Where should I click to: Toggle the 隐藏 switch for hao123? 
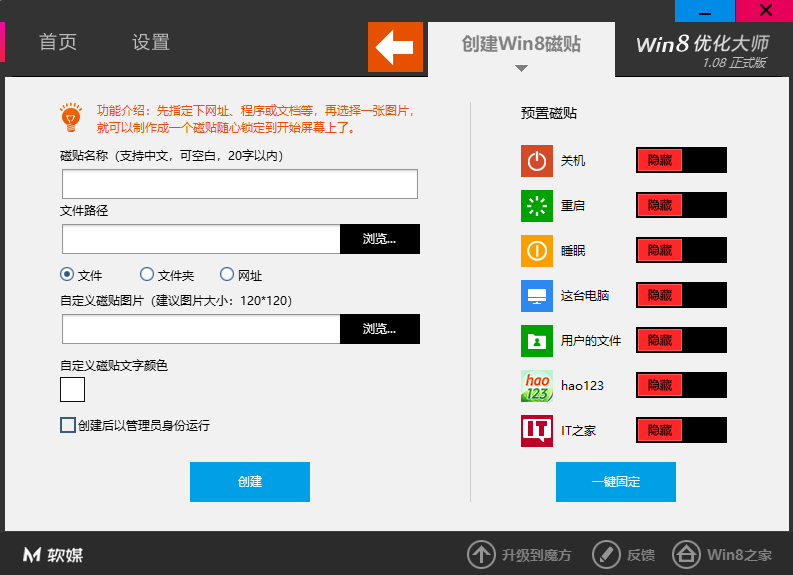click(681, 386)
